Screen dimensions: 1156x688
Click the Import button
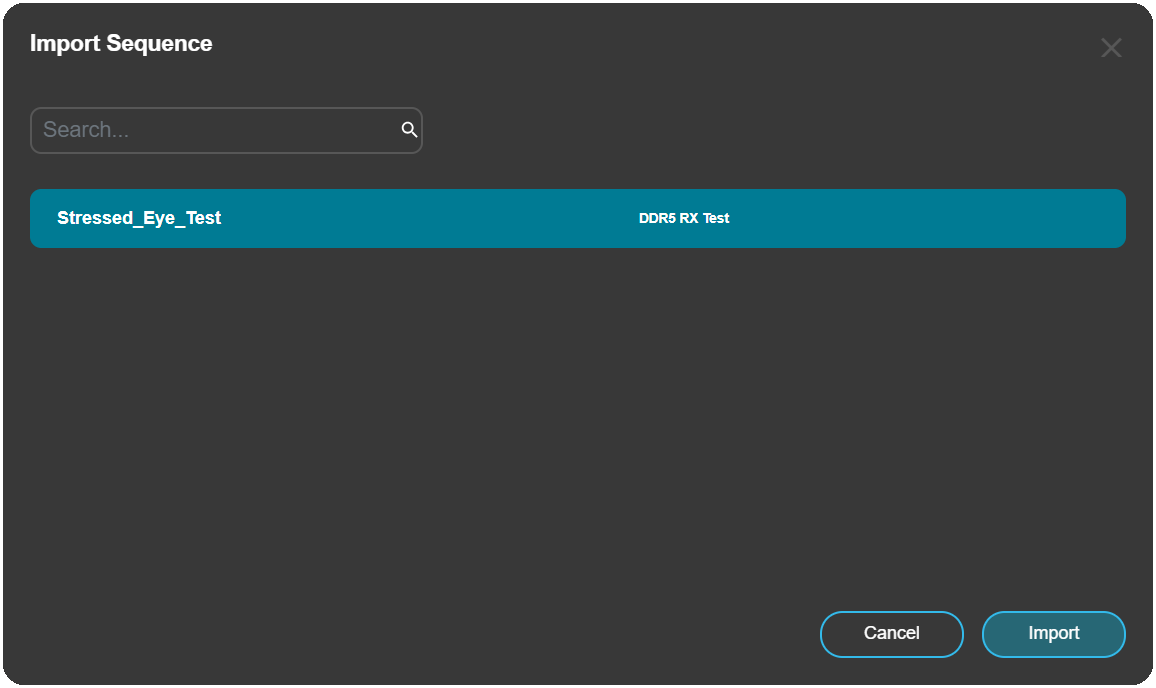pos(1053,634)
